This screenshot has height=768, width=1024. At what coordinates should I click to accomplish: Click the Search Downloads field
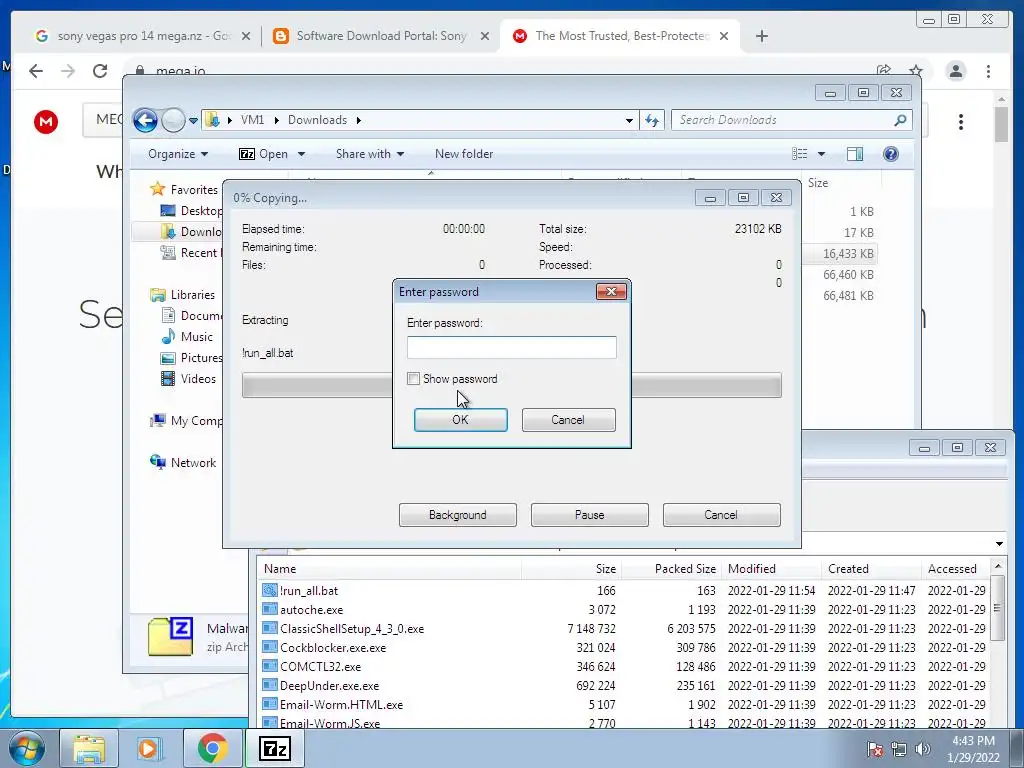tap(784, 120)
